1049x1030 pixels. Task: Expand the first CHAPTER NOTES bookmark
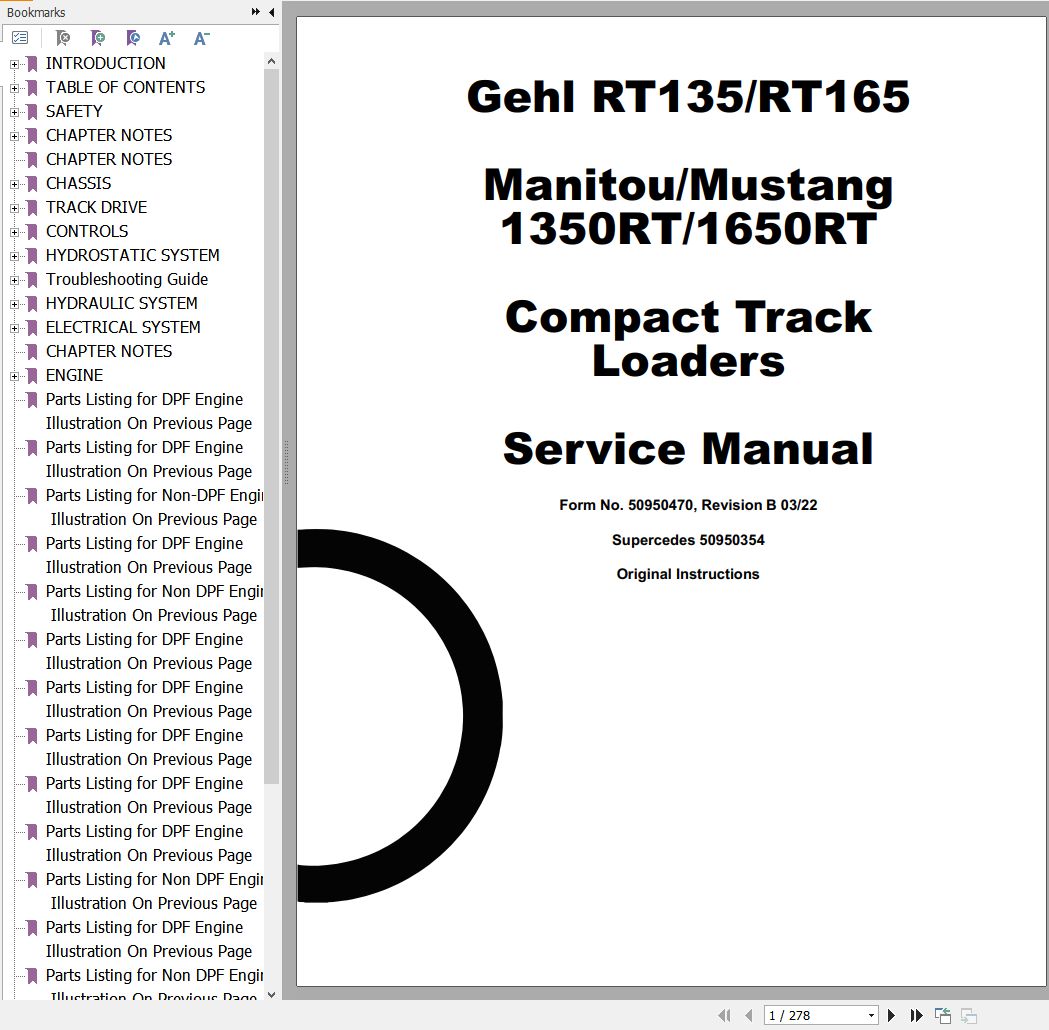coord(14,136)
